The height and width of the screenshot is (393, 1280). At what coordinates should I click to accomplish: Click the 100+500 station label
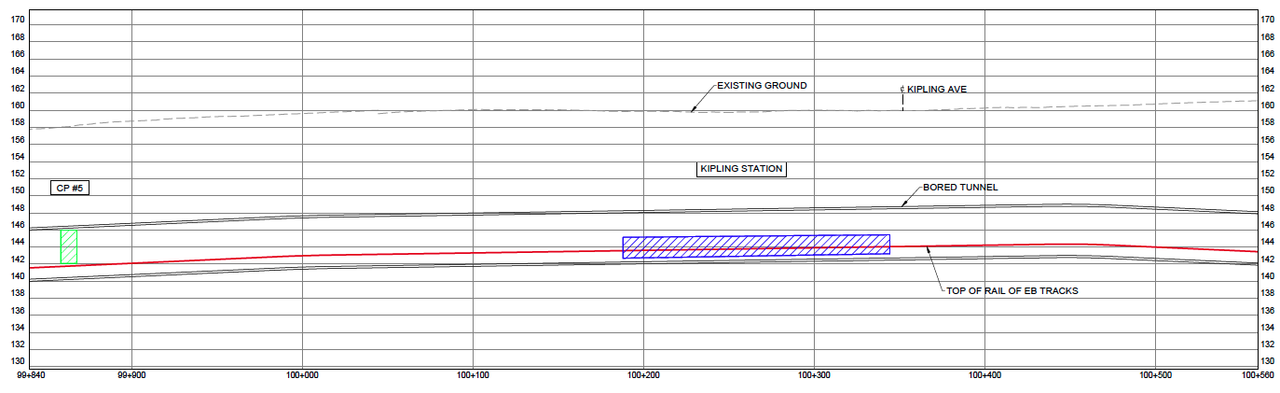tap(1156, 376)
